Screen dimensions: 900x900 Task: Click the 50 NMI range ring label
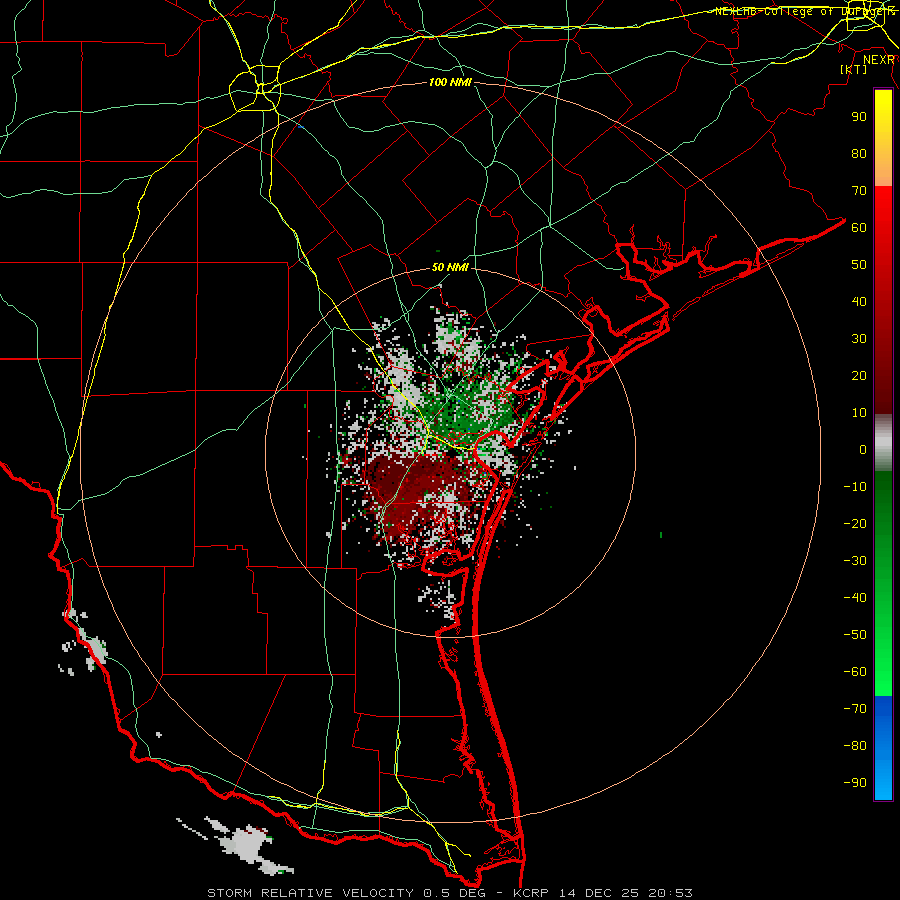450,267
